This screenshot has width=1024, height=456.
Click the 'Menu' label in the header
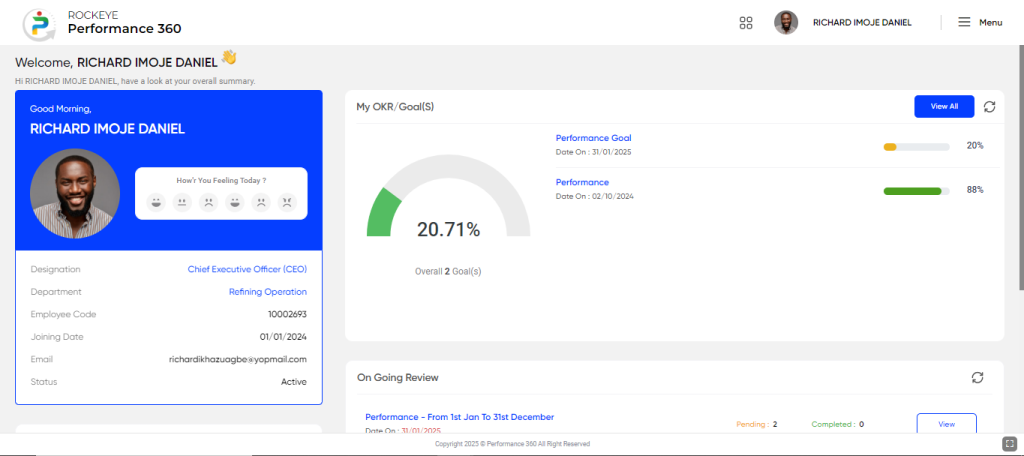point(990,23)
